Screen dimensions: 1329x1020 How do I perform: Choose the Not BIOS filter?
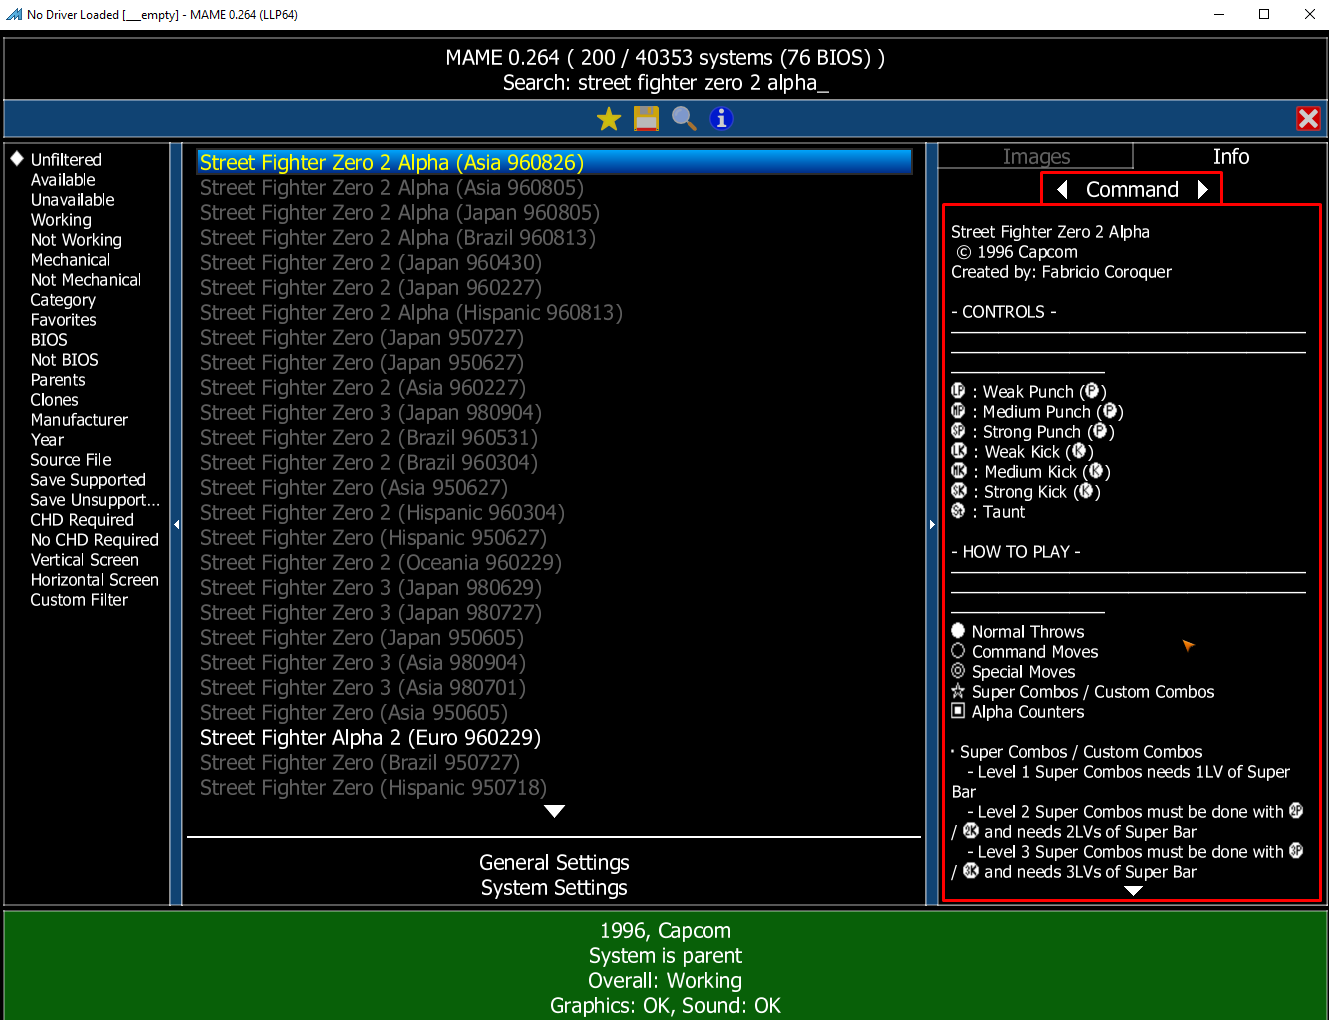pos(64,360)
